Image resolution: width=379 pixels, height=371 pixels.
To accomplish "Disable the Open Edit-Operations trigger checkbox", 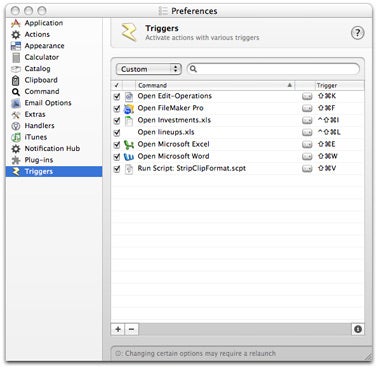I will pyautogui.click(x=117, y=96).
